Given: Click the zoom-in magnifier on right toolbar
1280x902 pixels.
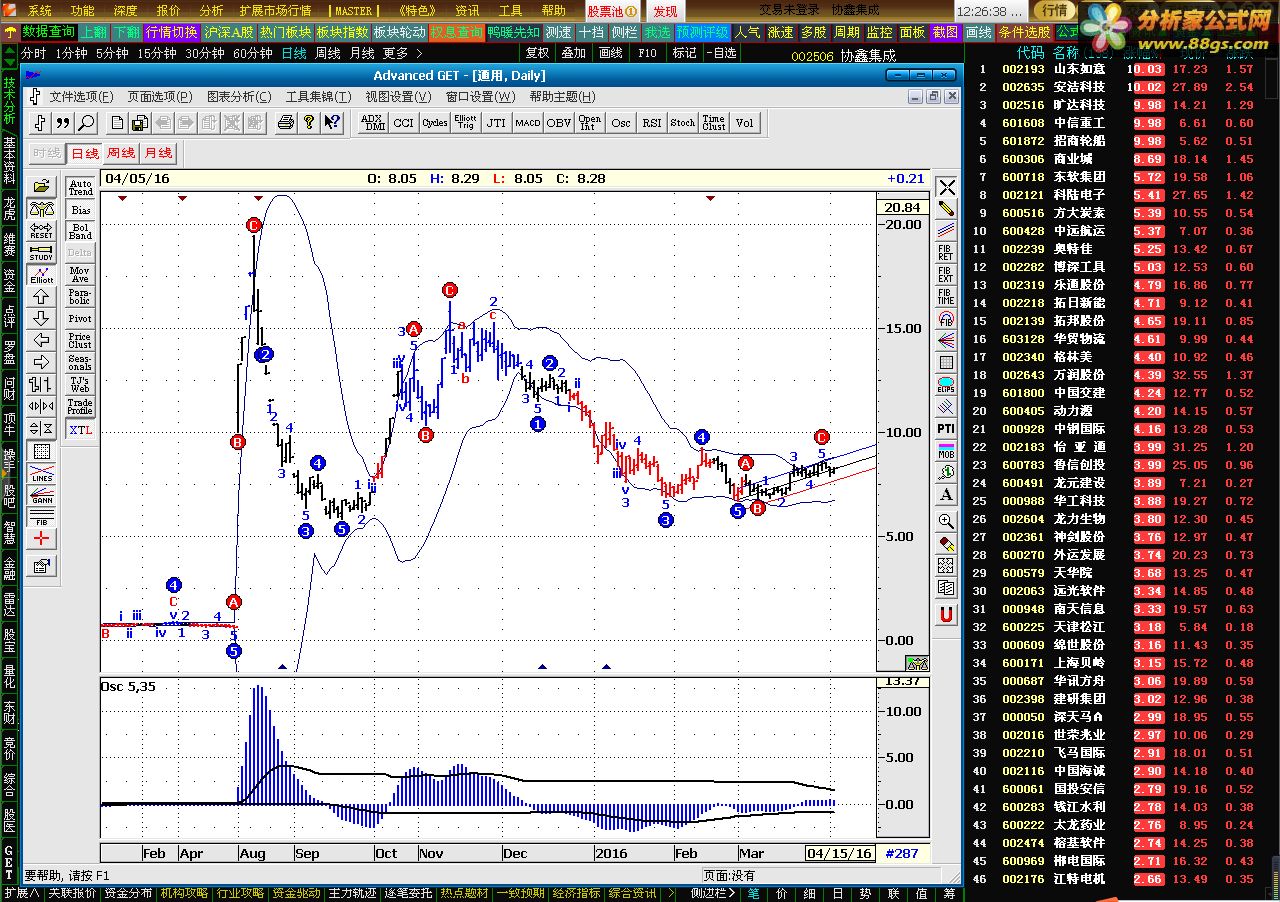Looking at the screenshot, I should coord(946,521).
